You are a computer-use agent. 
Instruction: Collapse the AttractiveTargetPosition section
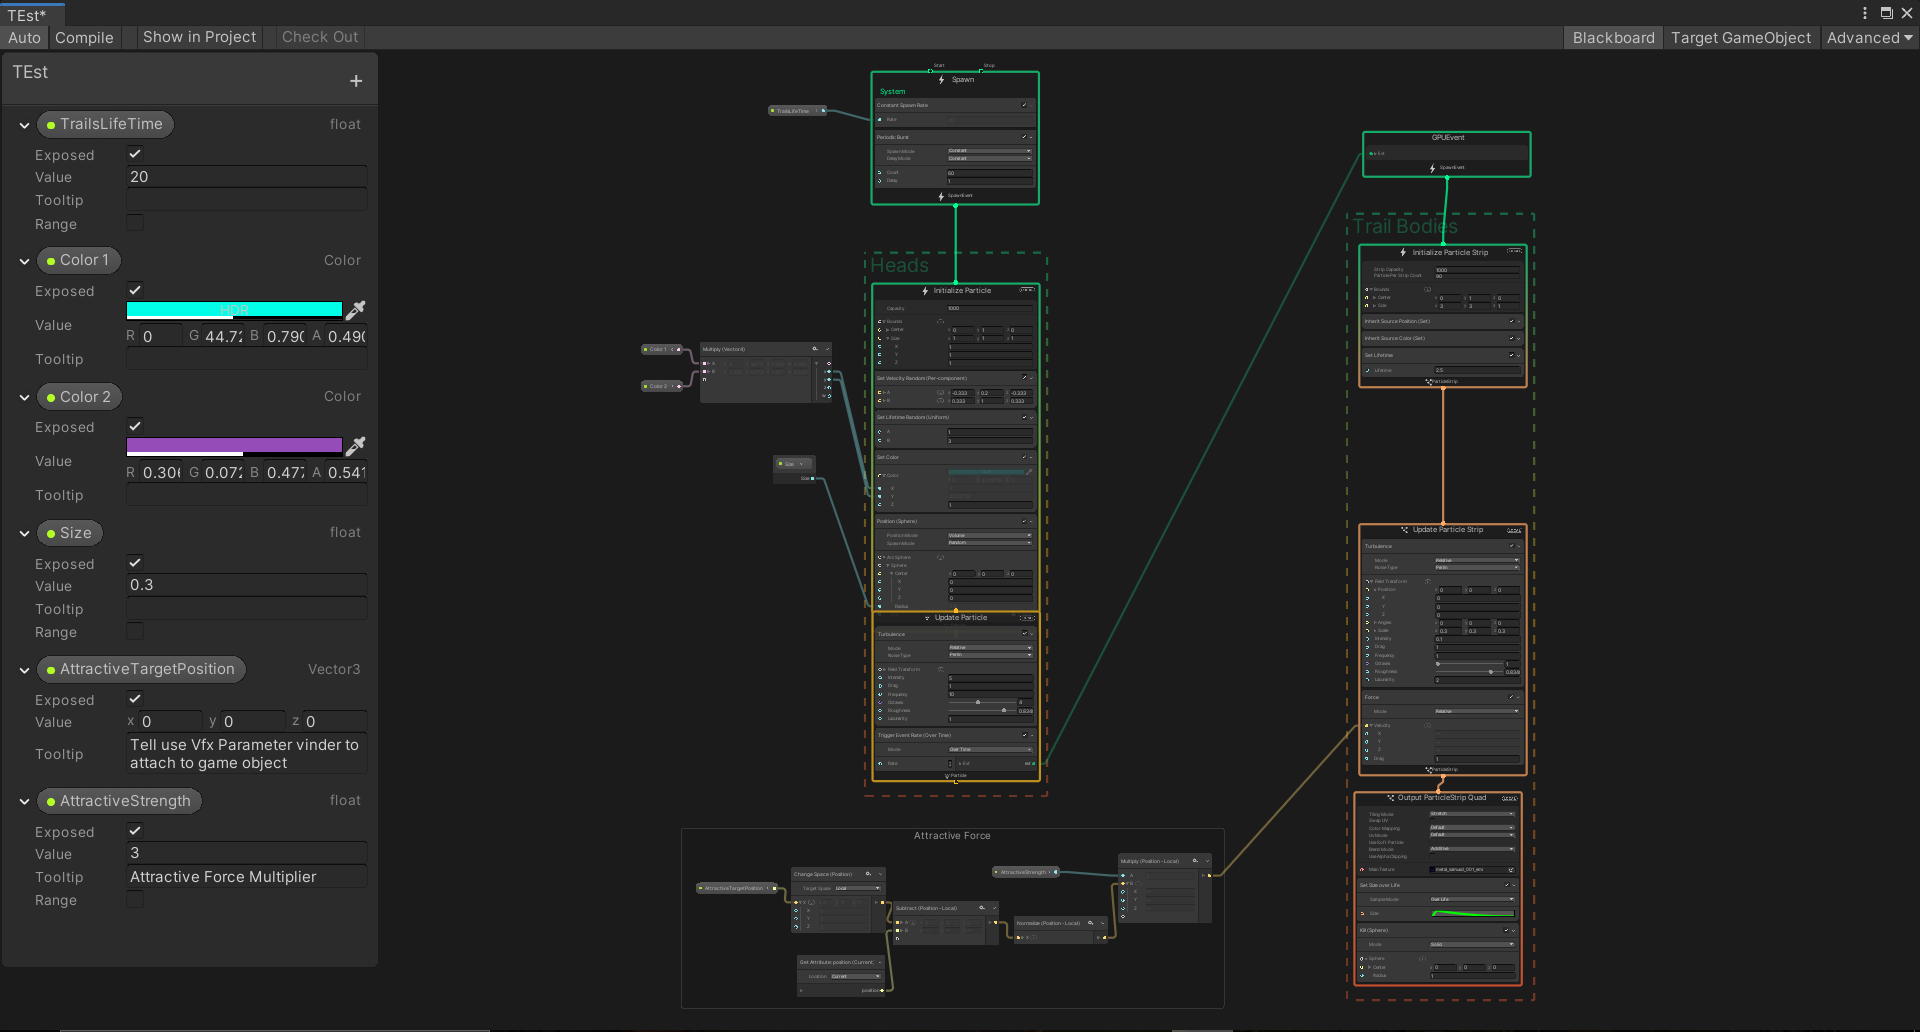pos(24,670)
